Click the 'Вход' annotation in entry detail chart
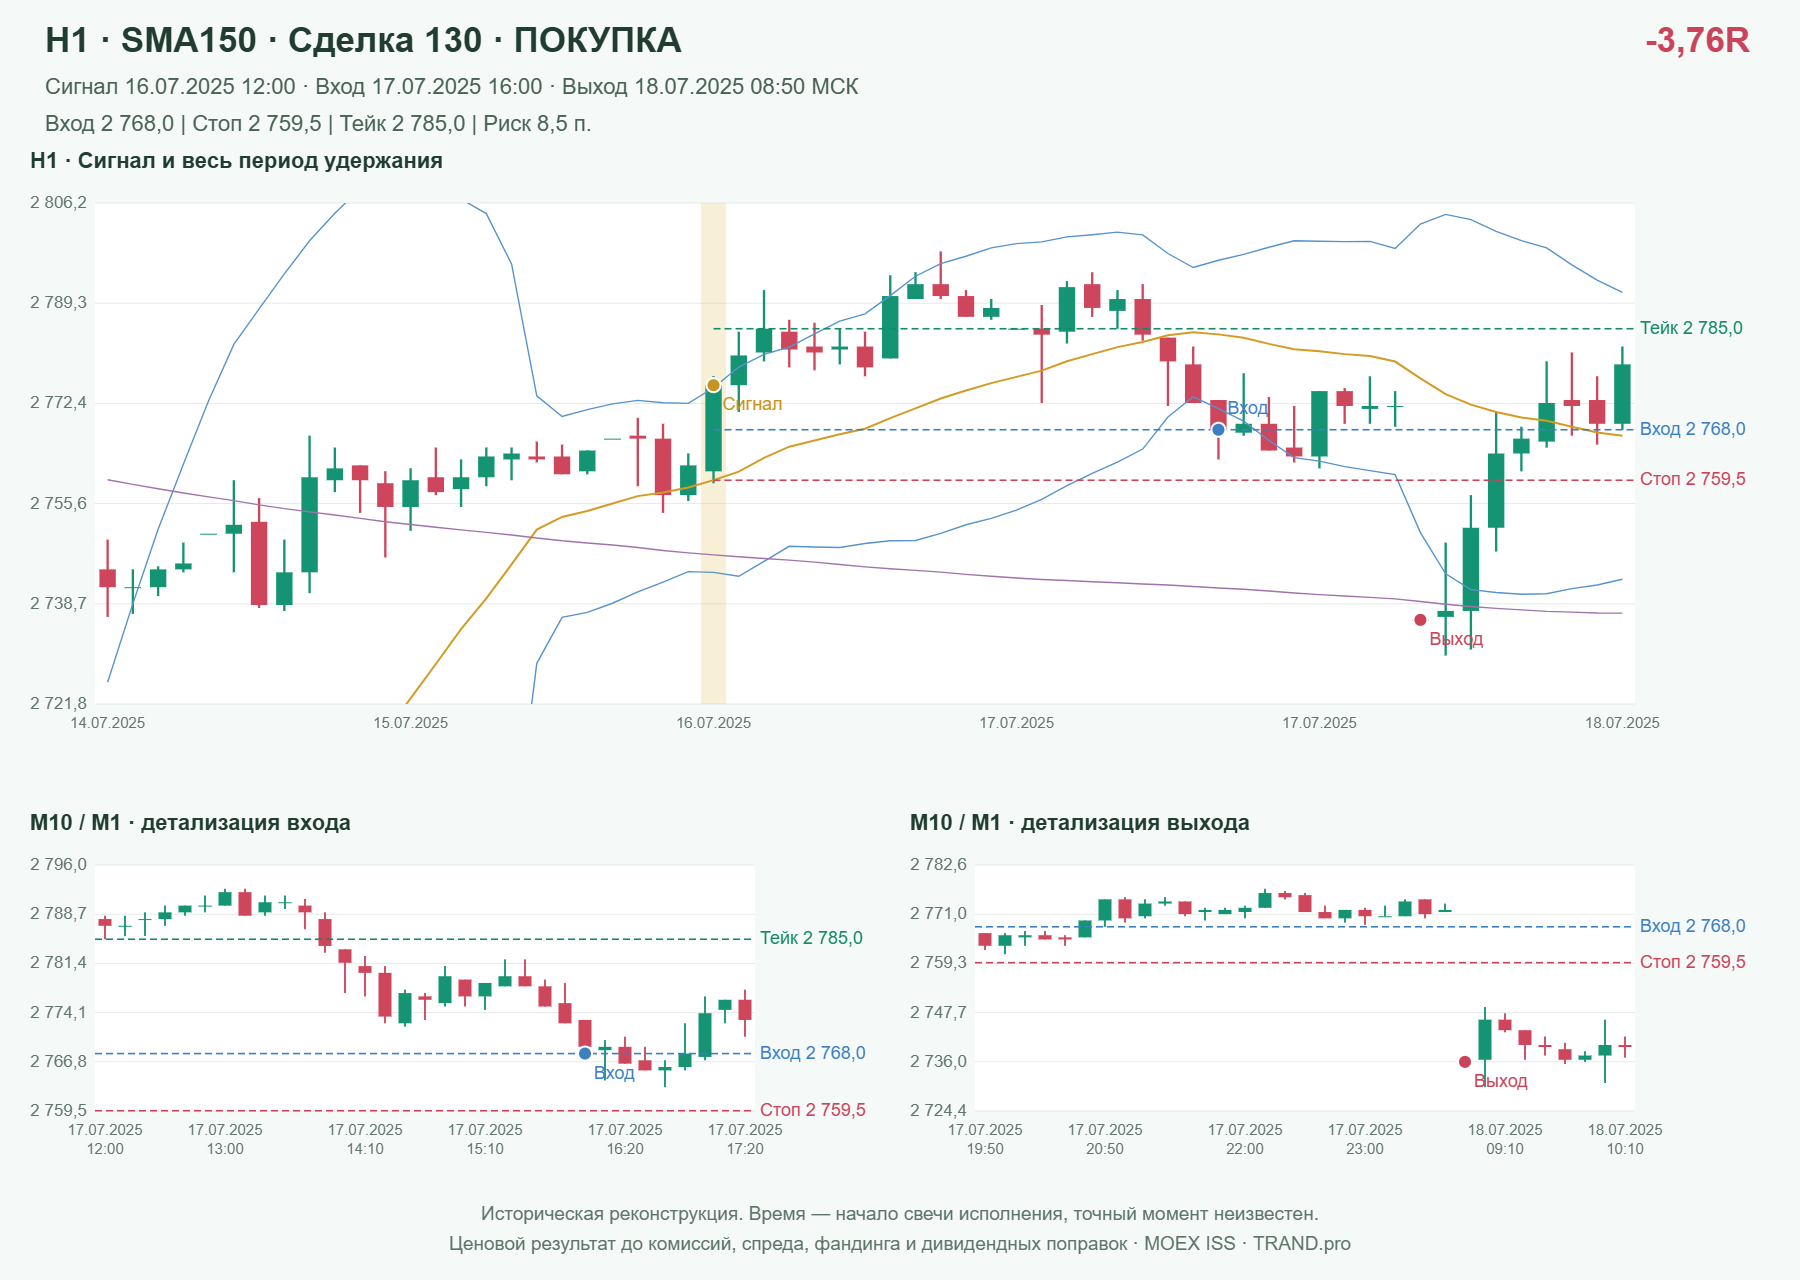 click(614, 1073)
